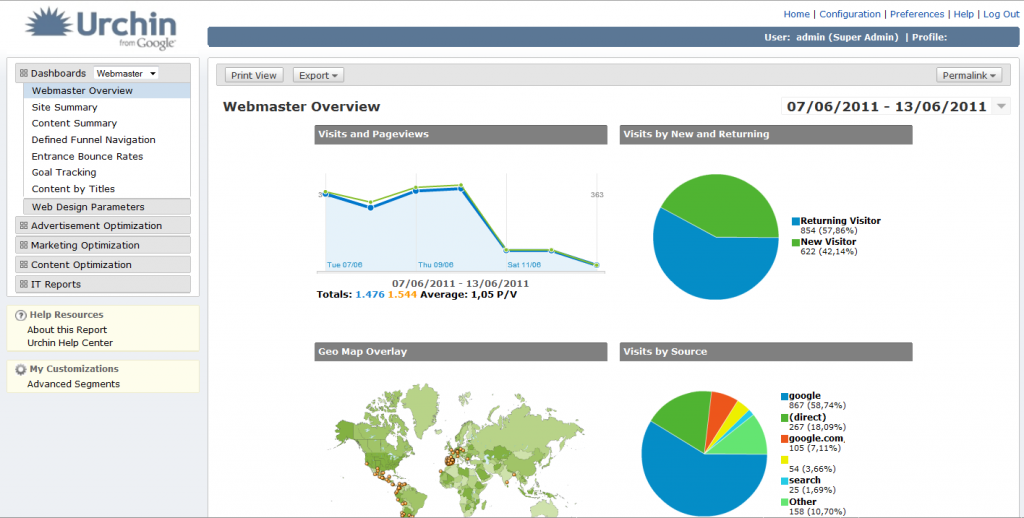This screenshot has height=518, width=1024.
Task: Click the grid icon beside Marketing Optimization
Action: [x=24, y=245]
